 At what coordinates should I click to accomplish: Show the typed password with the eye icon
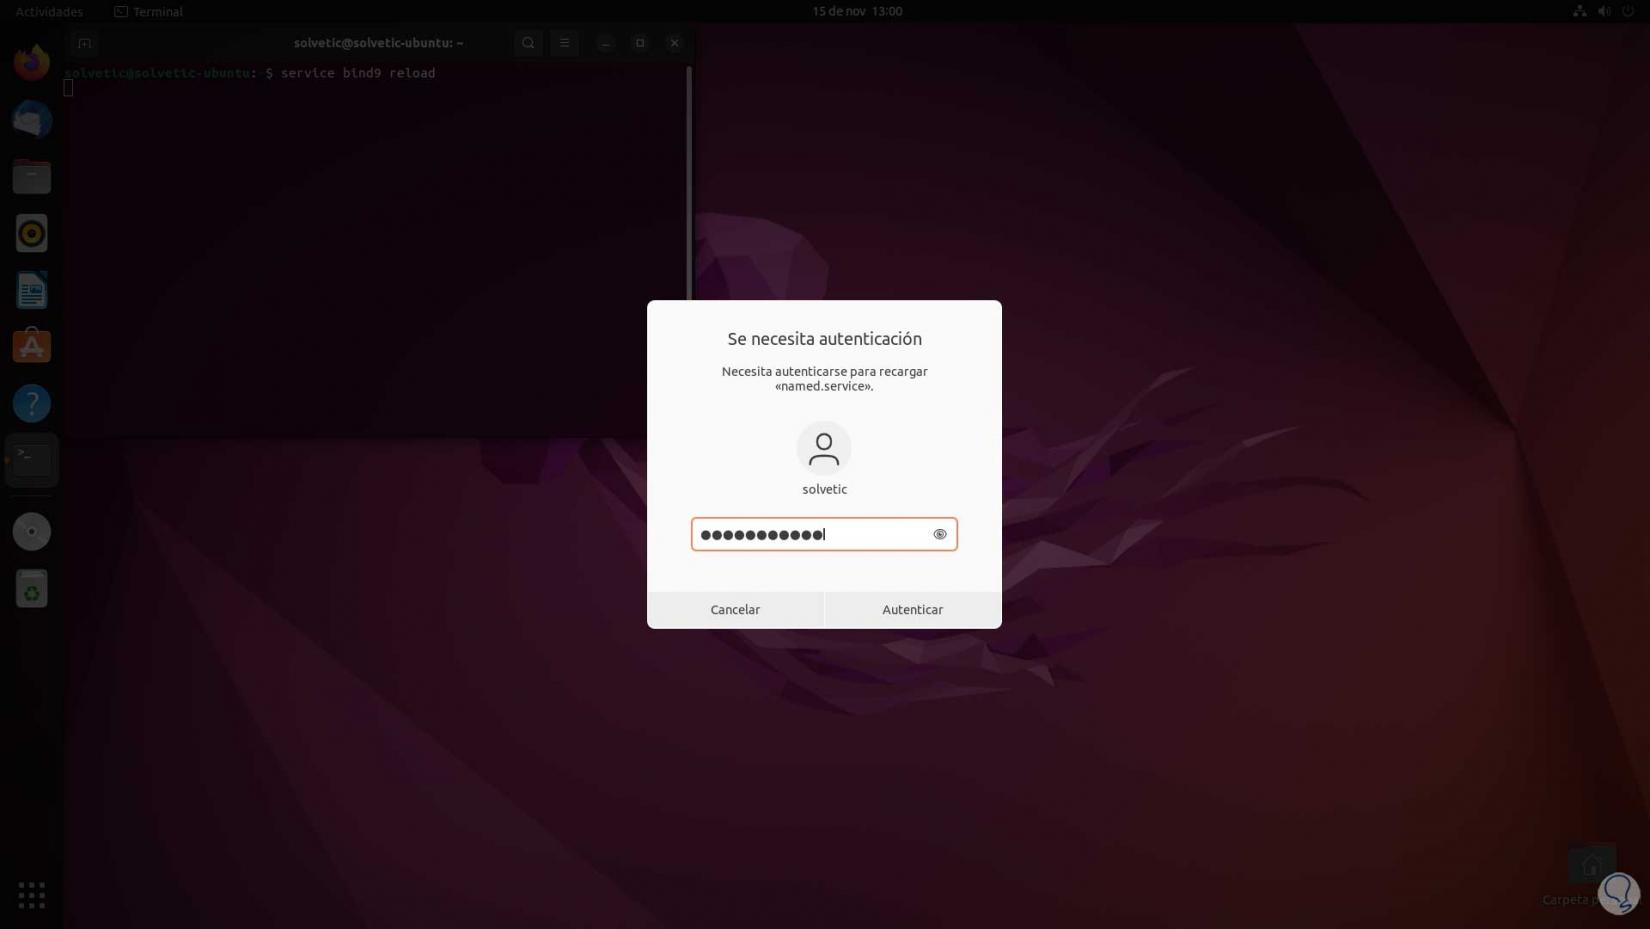pyautogui.click(x=940, y=534)
